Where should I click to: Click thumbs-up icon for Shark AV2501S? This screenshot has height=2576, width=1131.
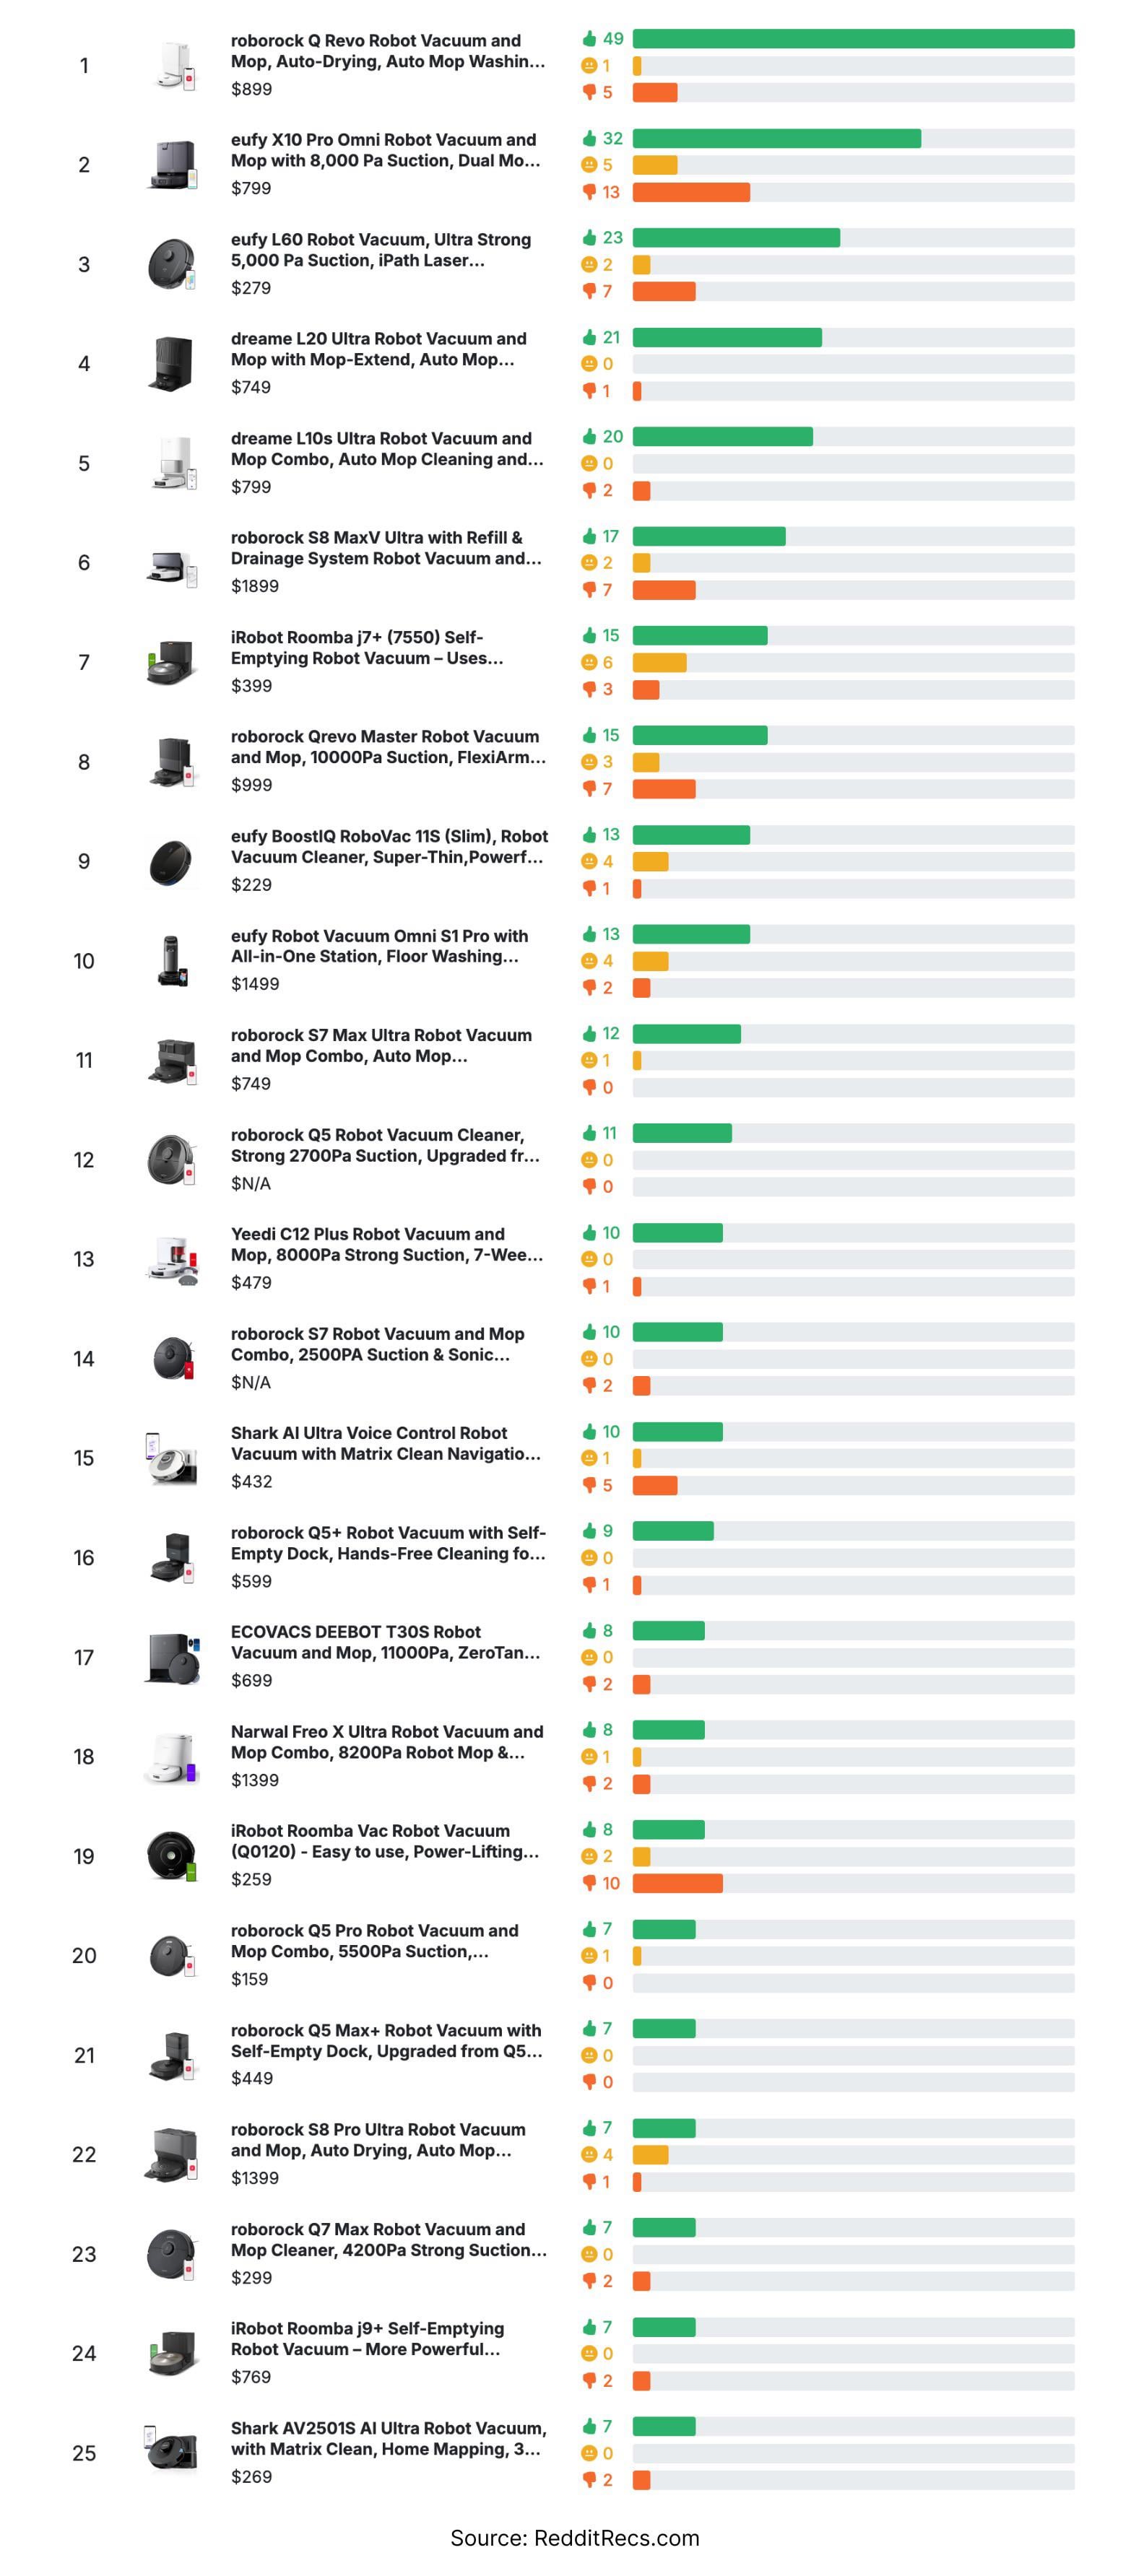pyautogui.click(x=589, y=2426)
